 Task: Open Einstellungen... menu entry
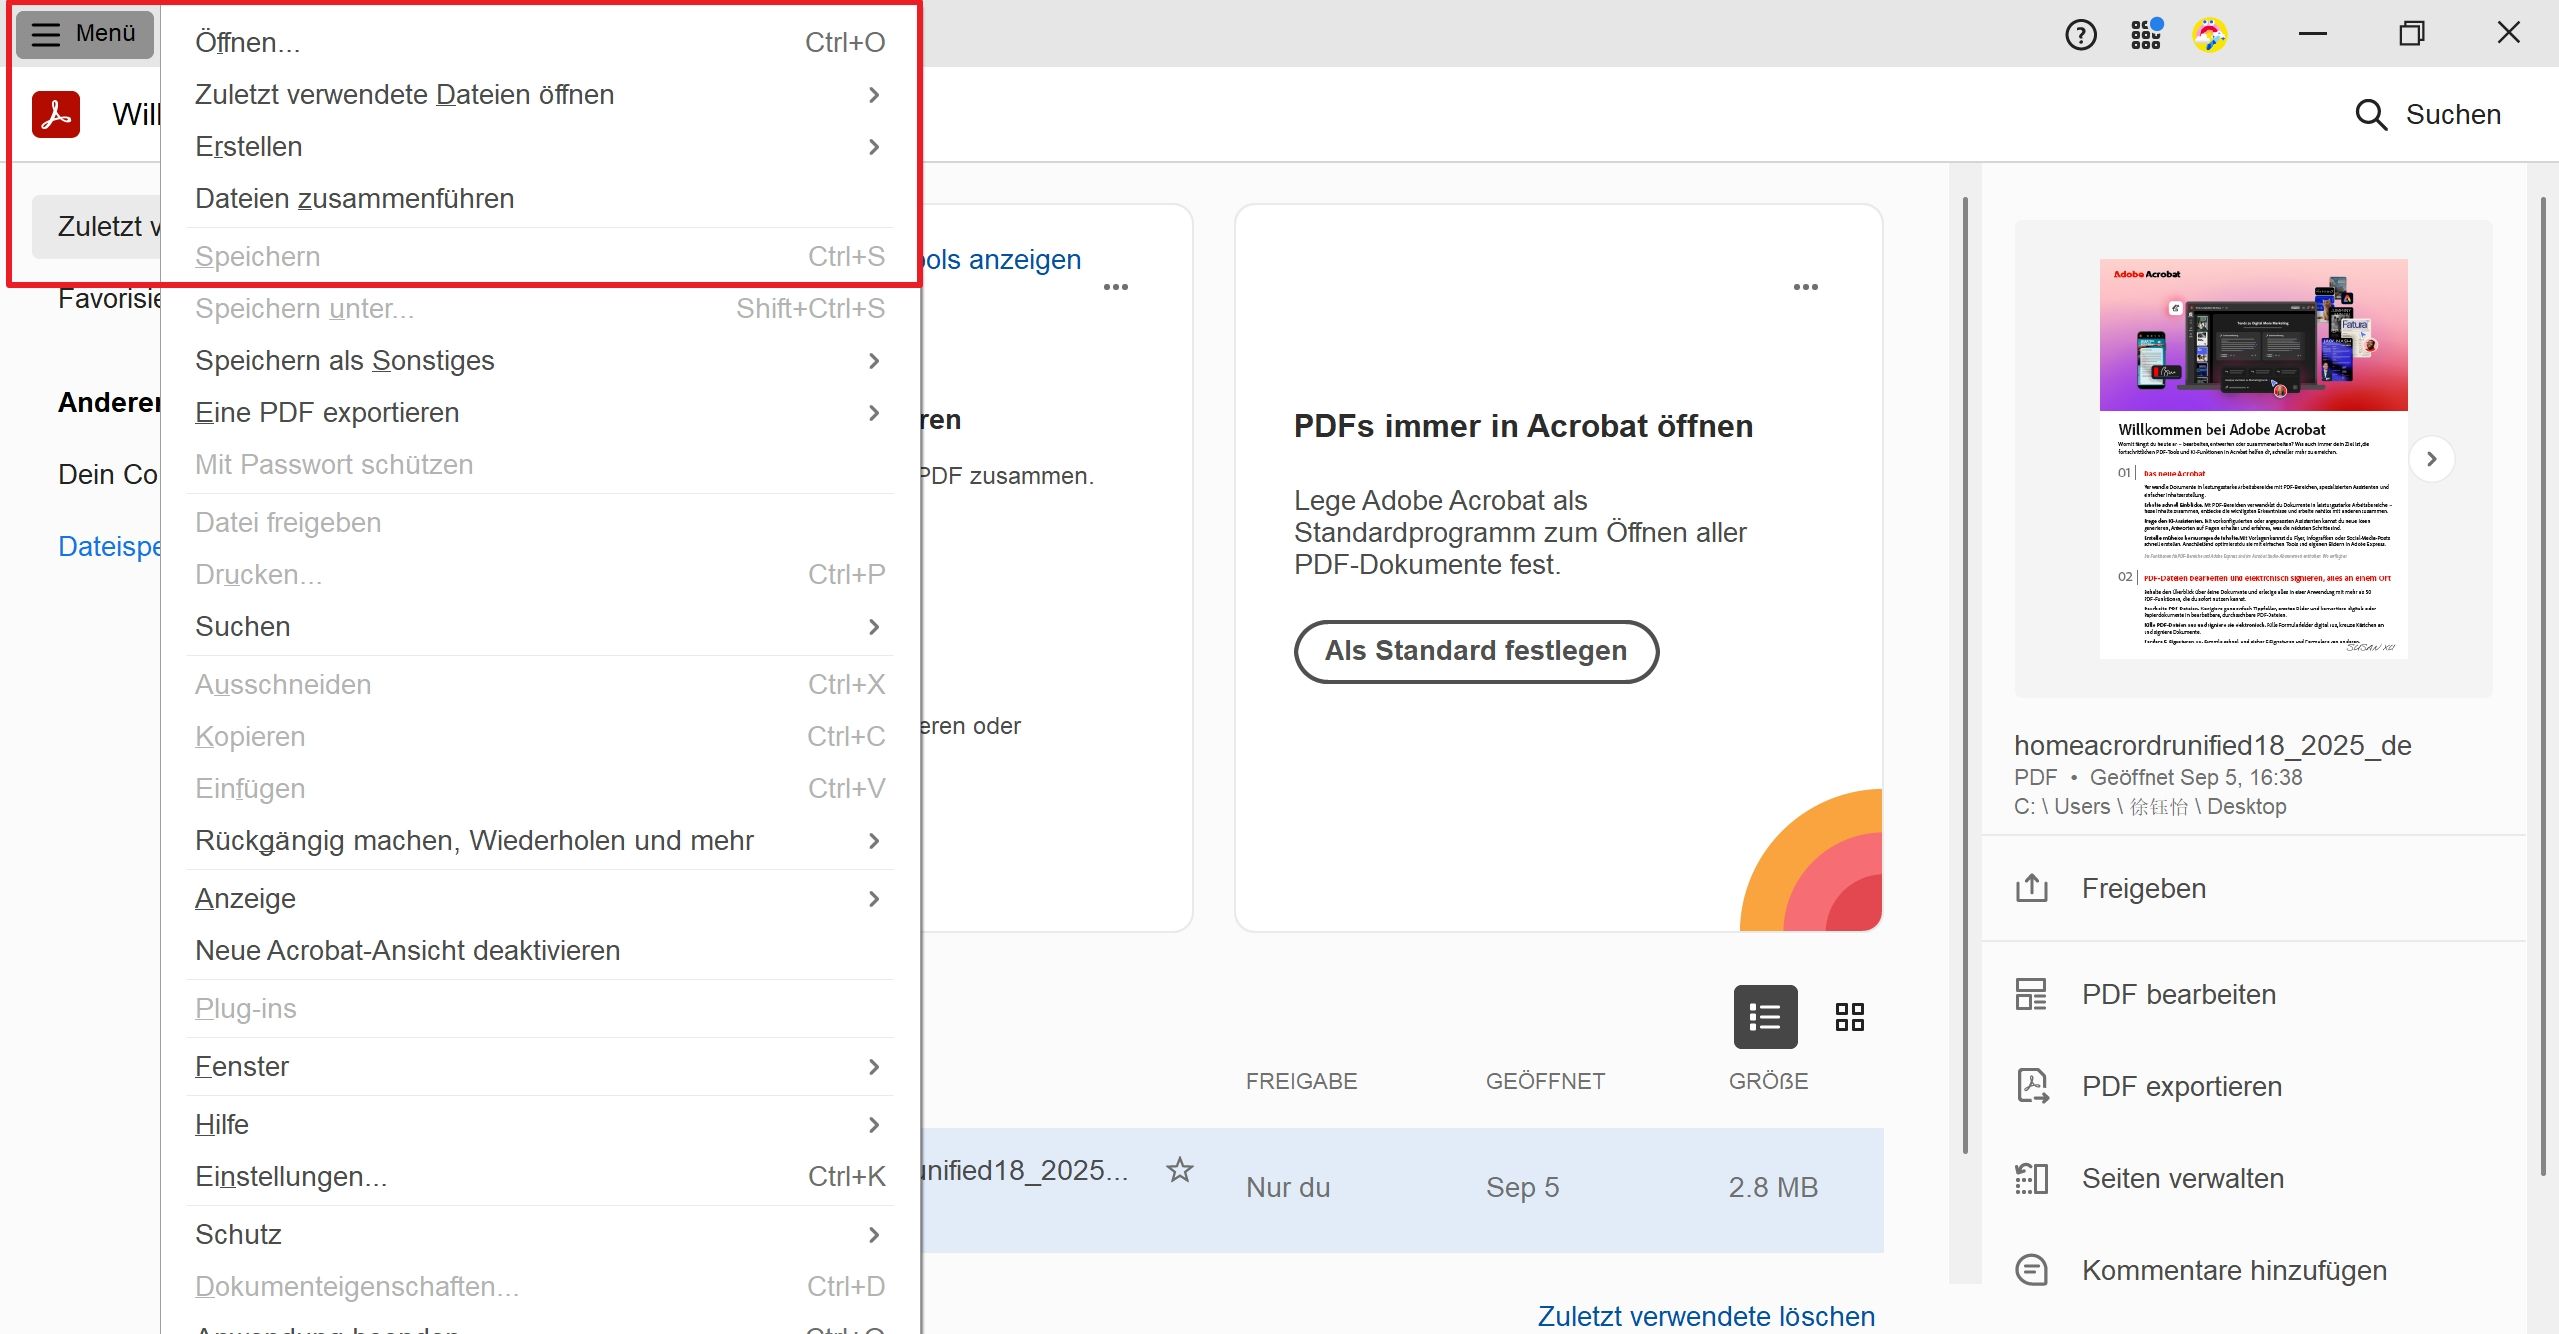[540, 1176]
